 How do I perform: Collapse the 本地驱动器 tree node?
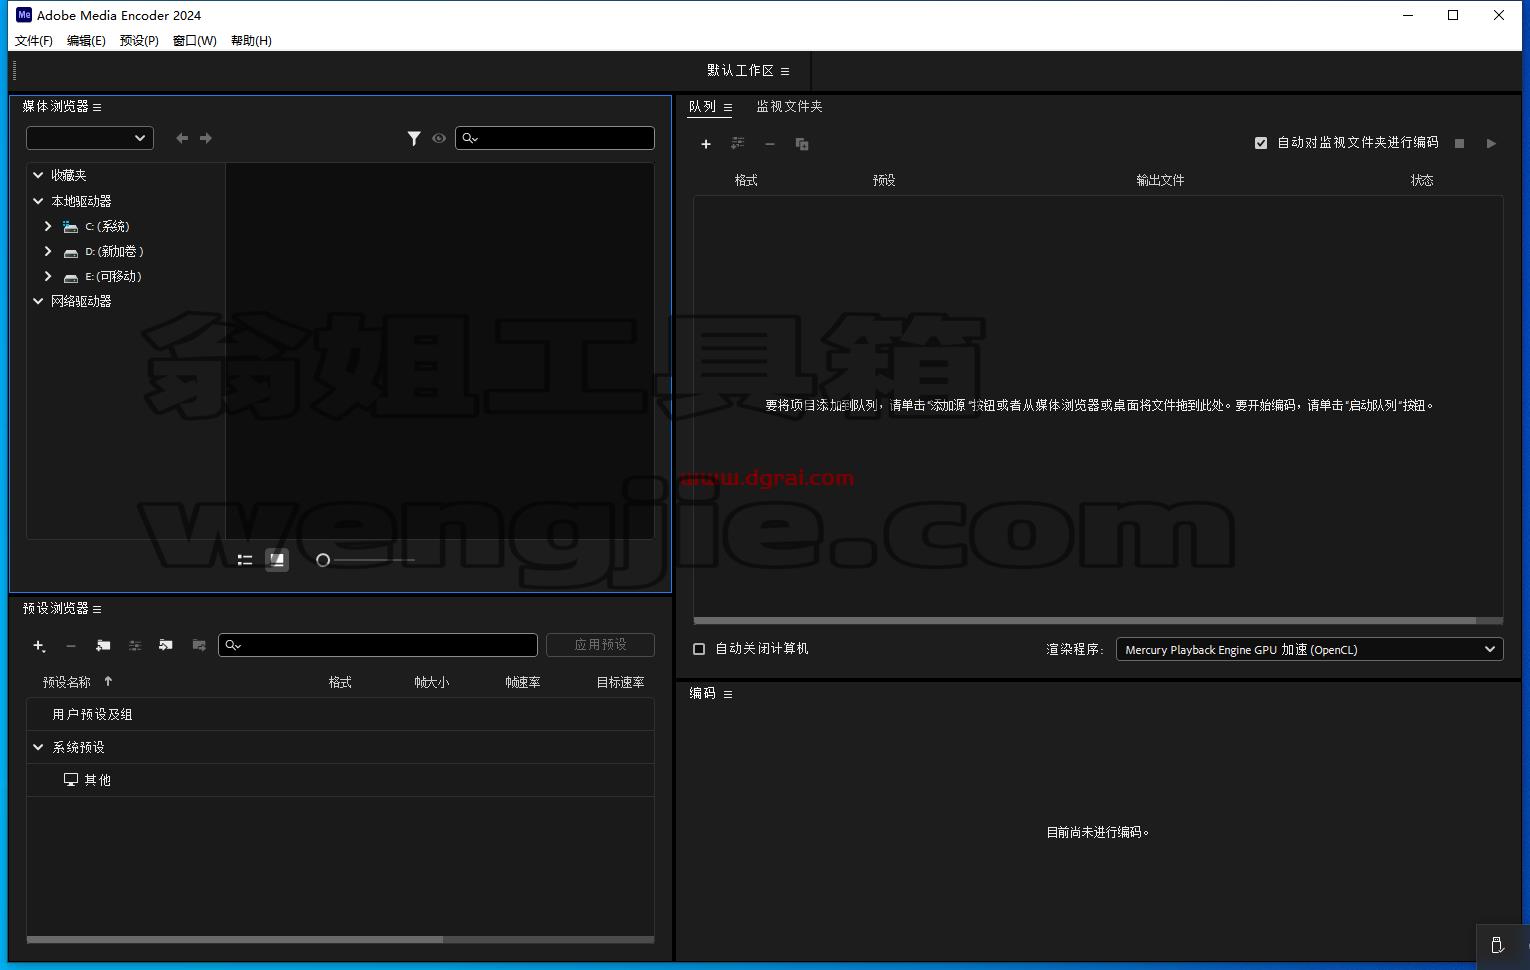39,201
